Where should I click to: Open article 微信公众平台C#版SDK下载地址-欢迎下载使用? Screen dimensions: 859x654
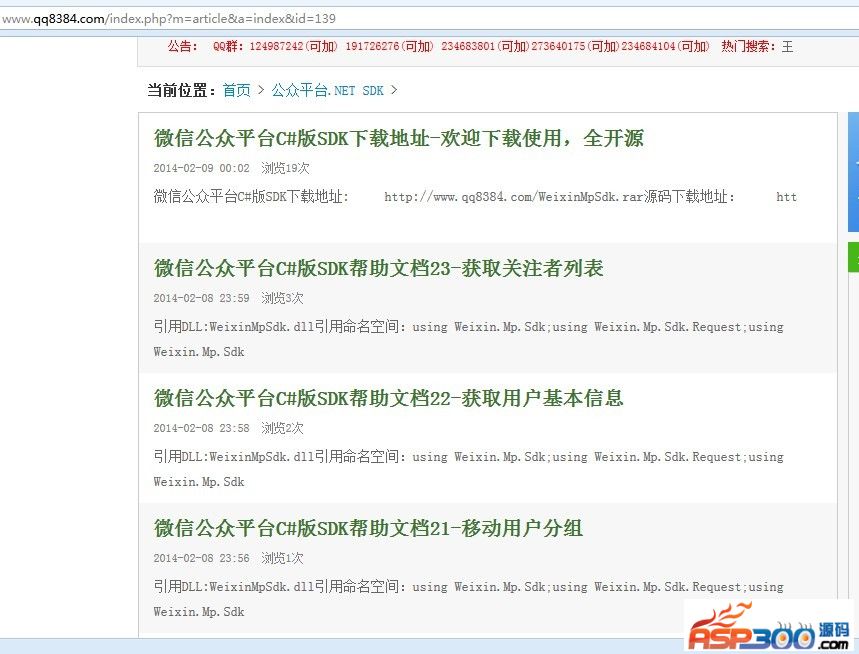398,138
